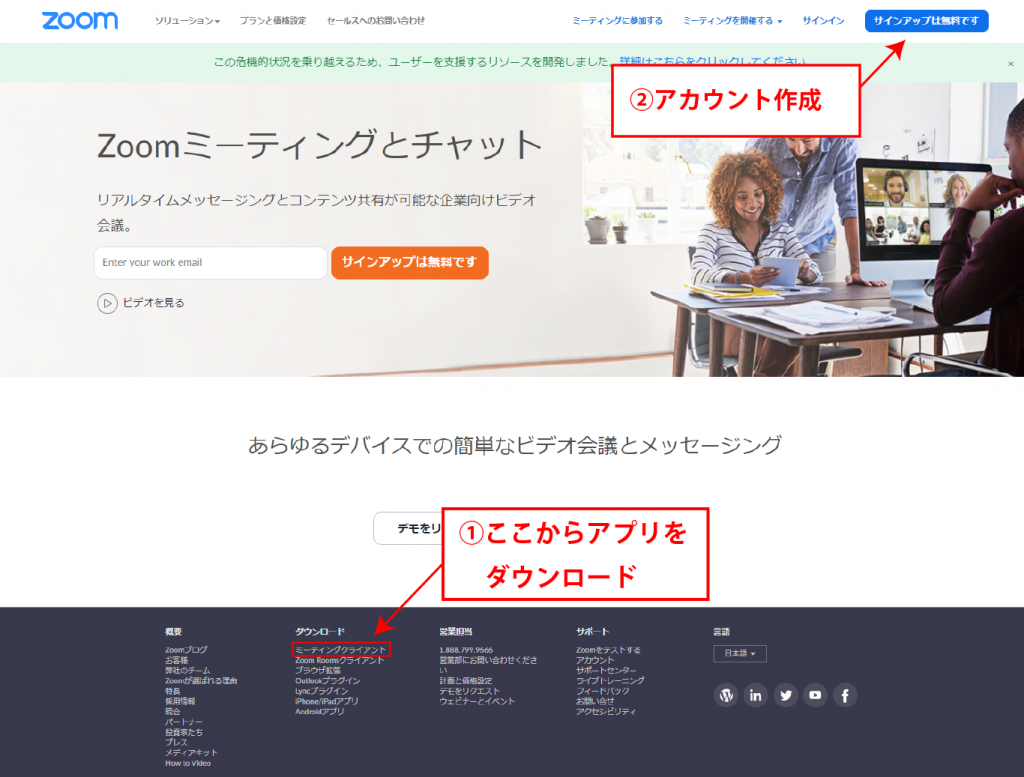Image resolution: width=1024 pixels, height=777 pixels.
Task: Open the 計画と価格設定 footer link
Action: [465, 680]
